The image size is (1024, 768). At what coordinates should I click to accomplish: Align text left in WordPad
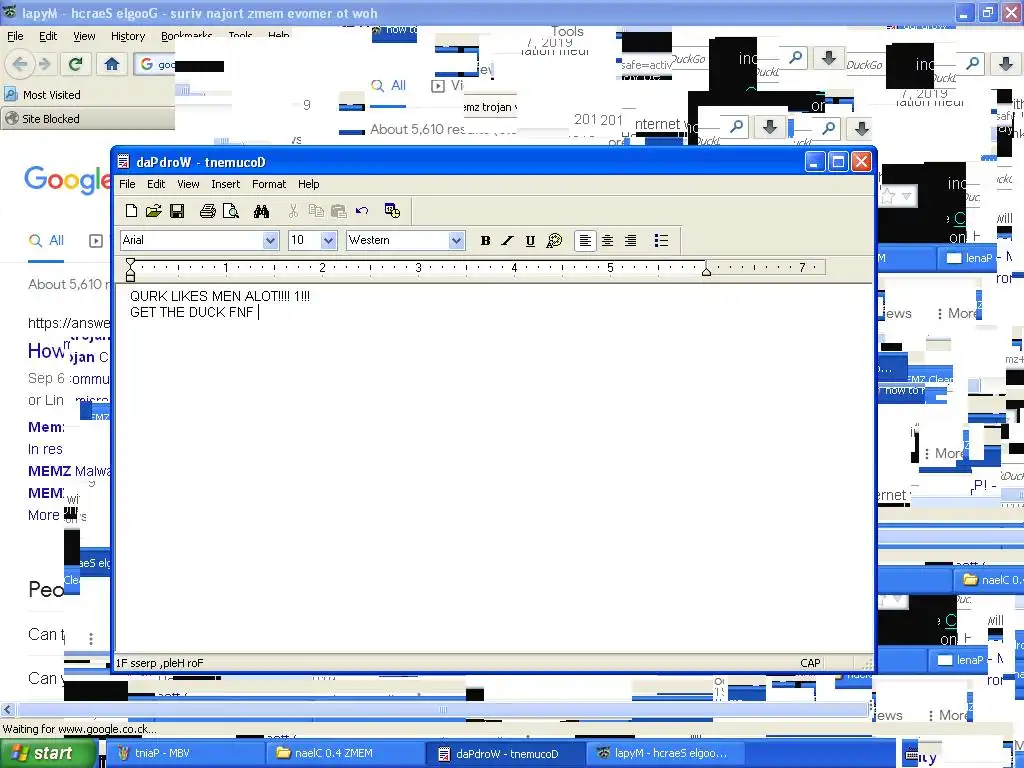pos(585,240)
